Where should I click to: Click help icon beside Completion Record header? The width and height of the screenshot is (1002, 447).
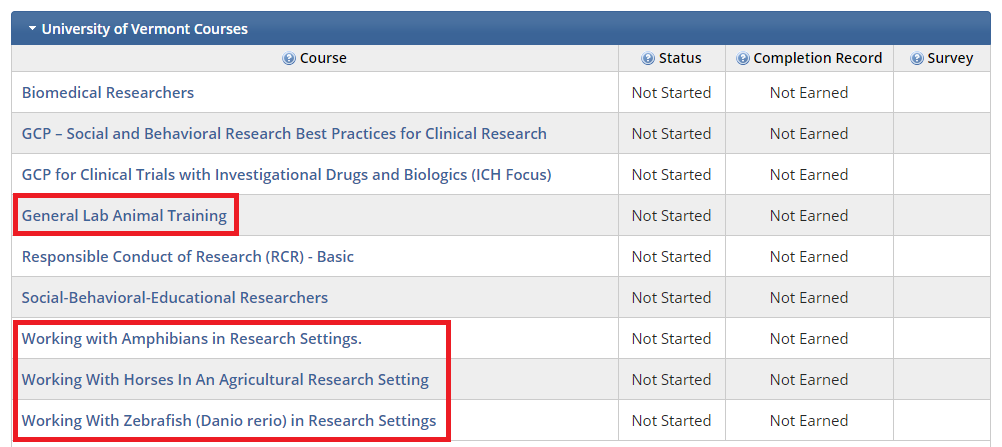click(x=743, y=59)
